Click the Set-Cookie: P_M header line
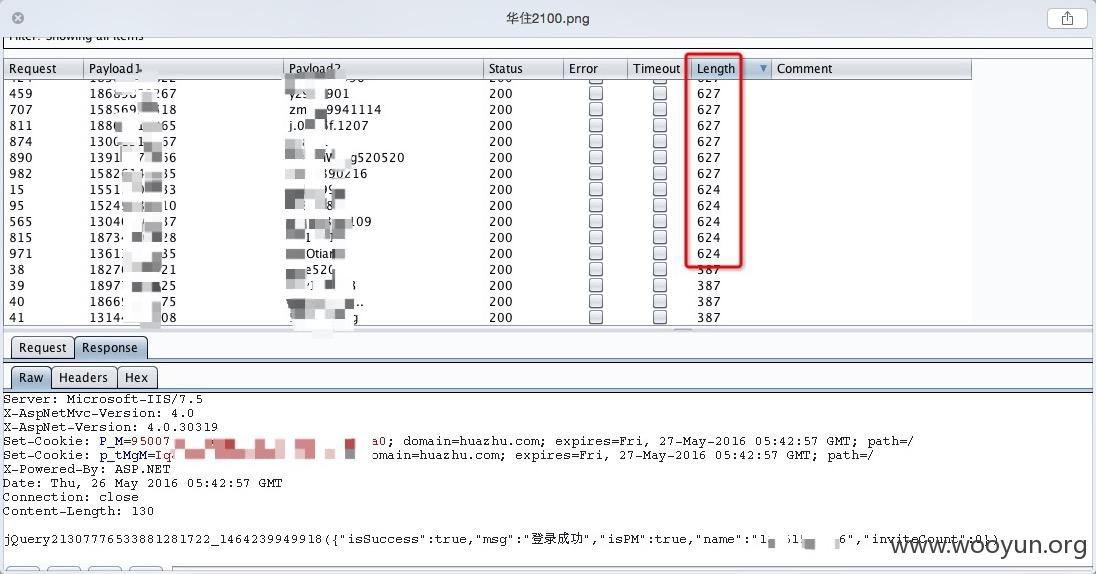This screenshot has height=574, width=1096. (458, 441)
